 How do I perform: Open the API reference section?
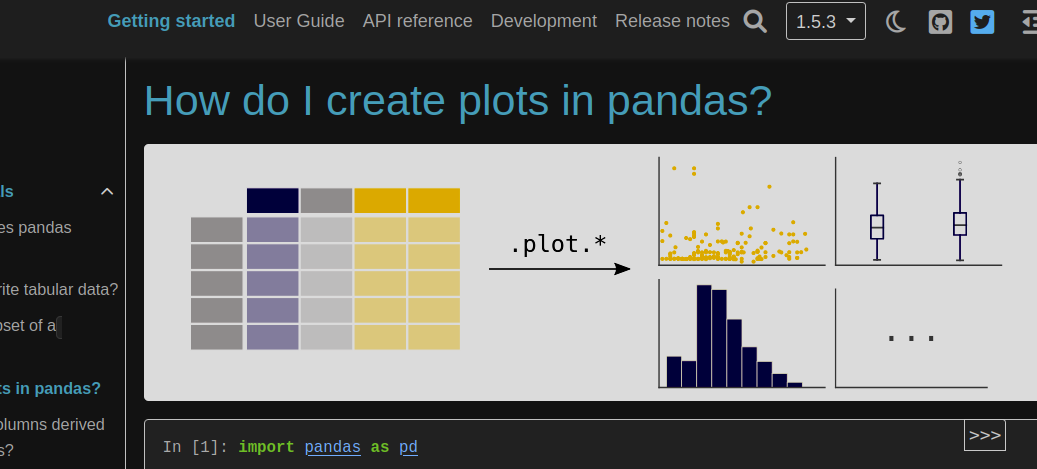coord(417,21)
